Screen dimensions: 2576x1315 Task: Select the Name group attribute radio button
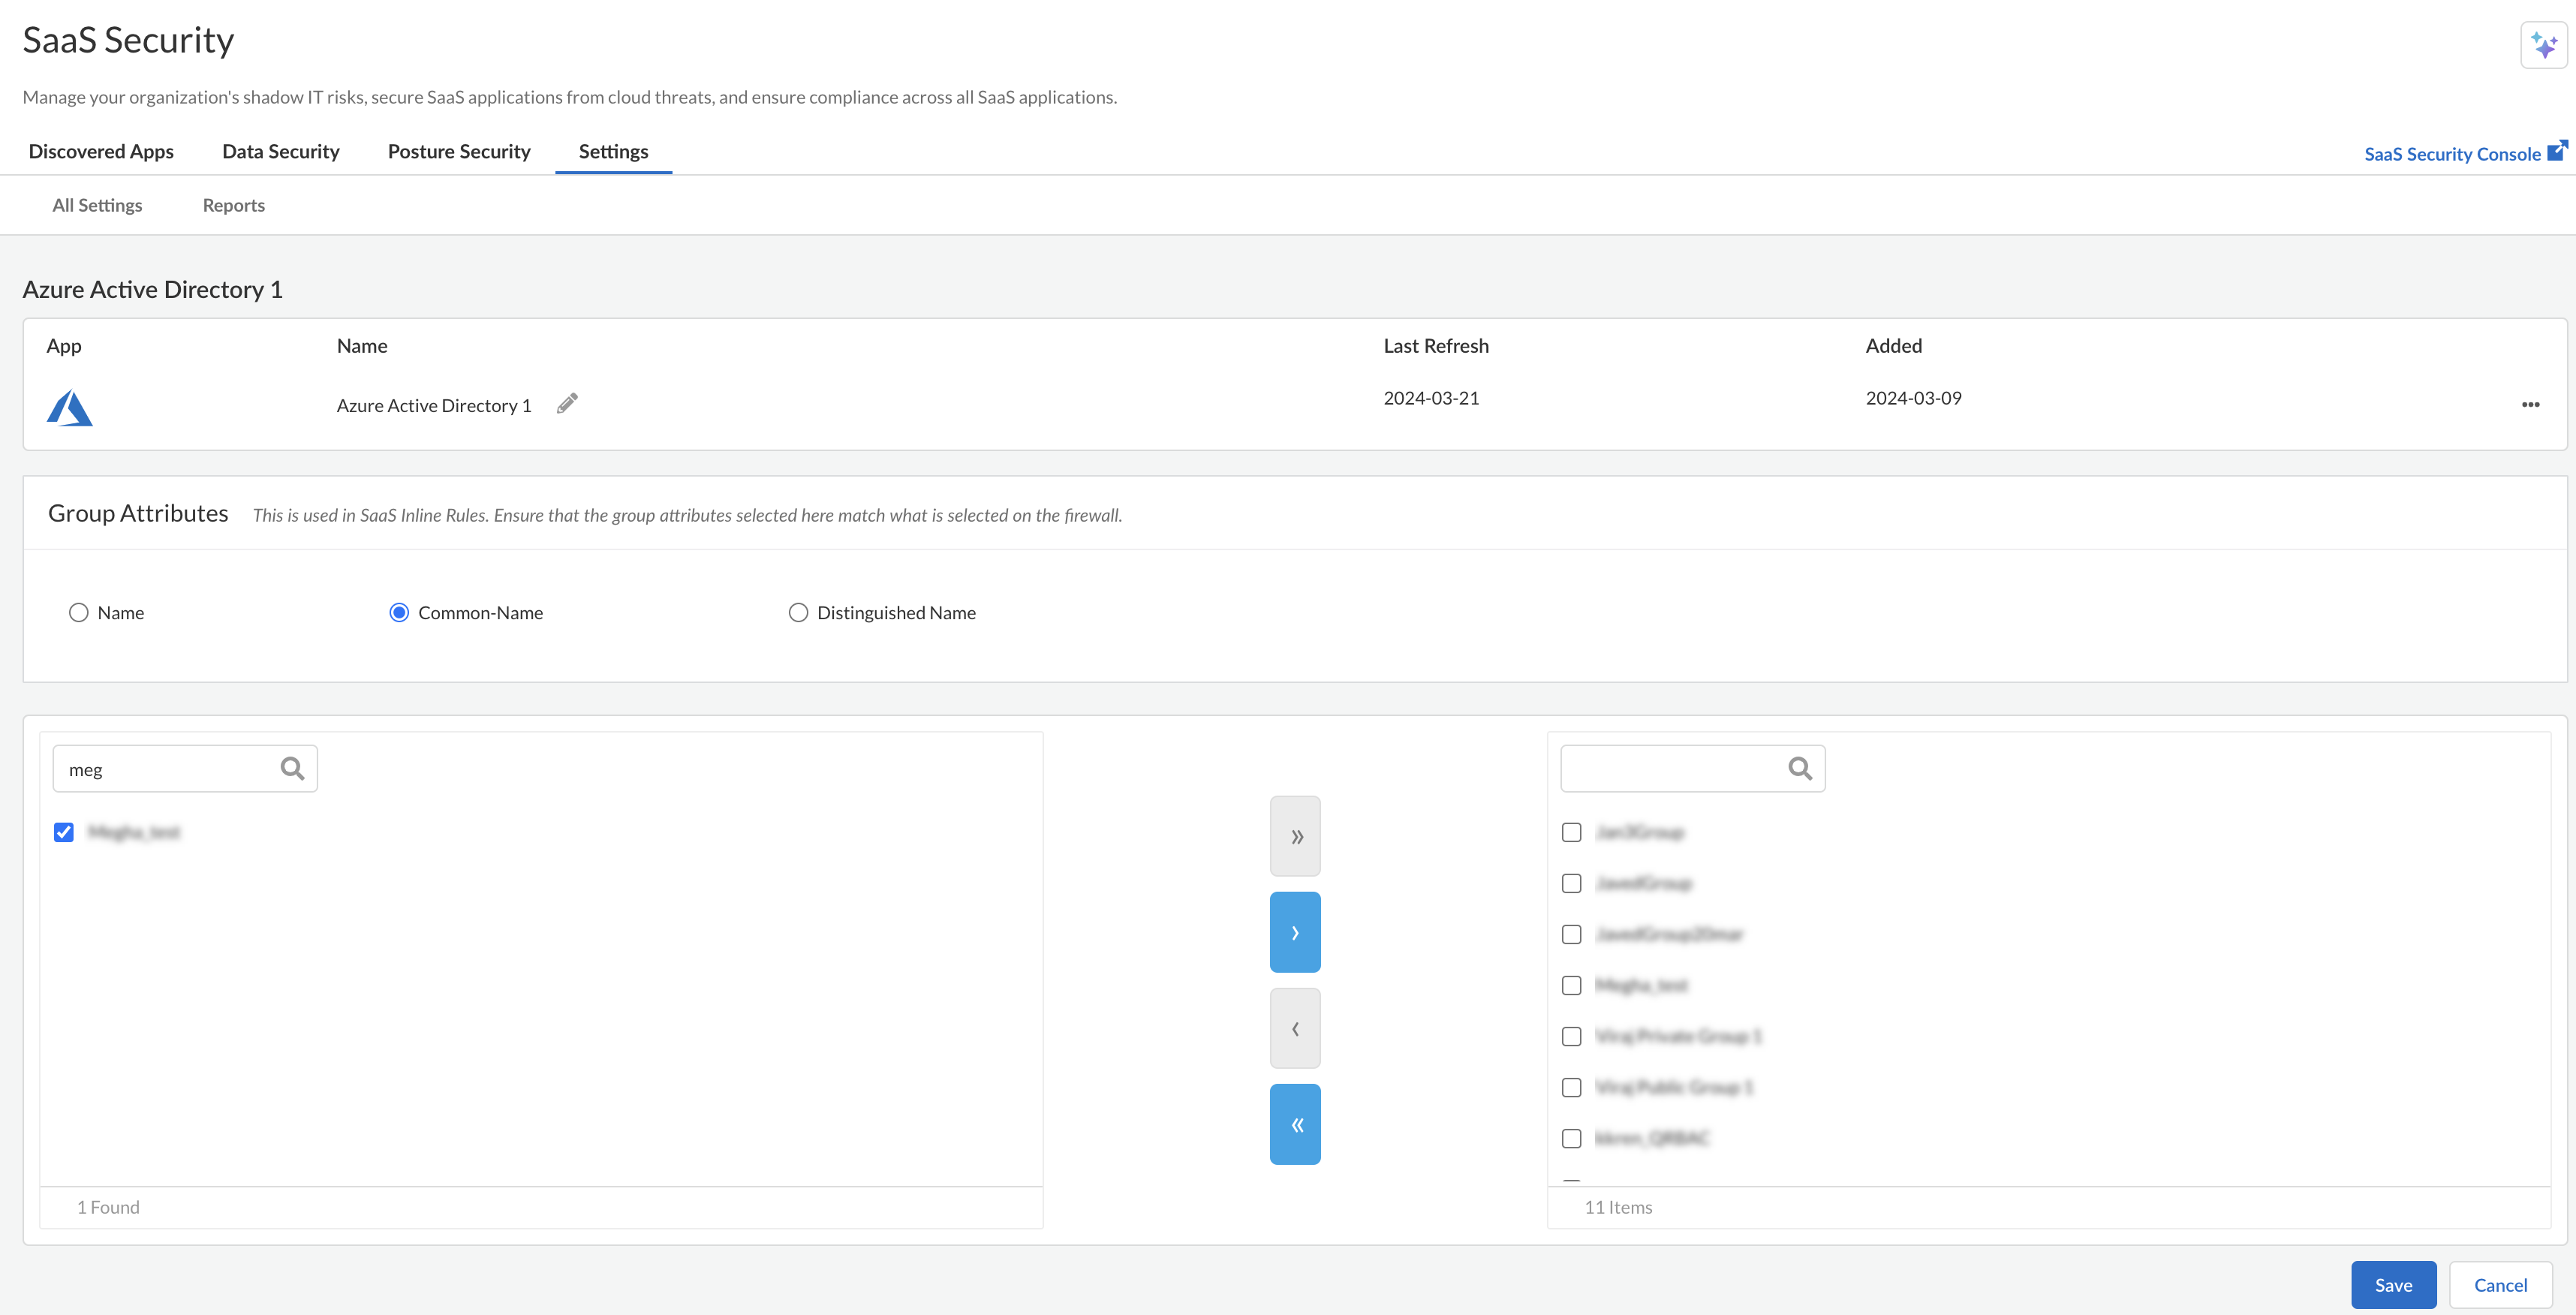pos(79,612)
